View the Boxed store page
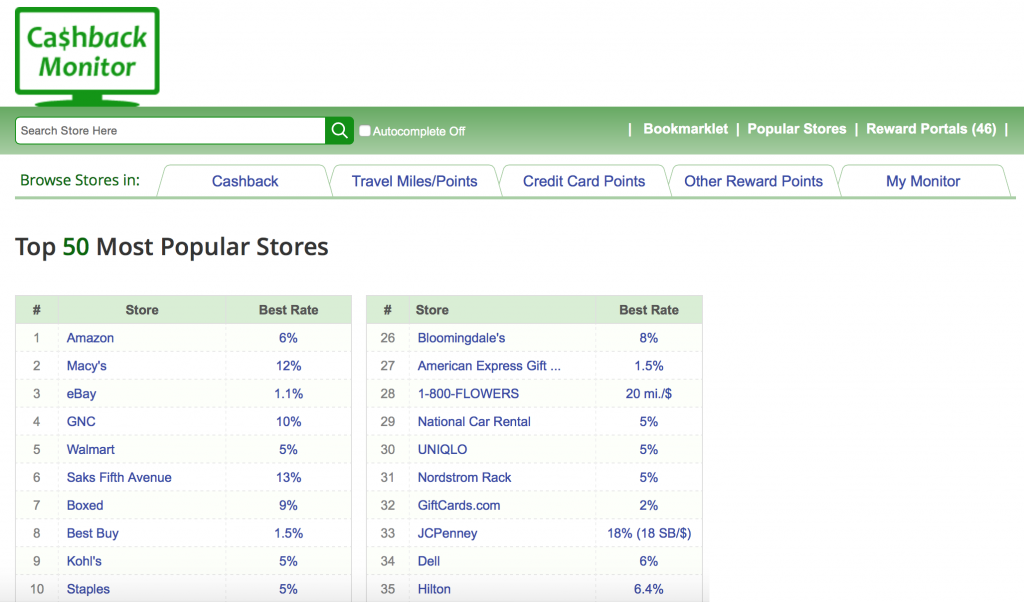The width and height of the screenshot is (1024, 602). [x=85, y=505]
